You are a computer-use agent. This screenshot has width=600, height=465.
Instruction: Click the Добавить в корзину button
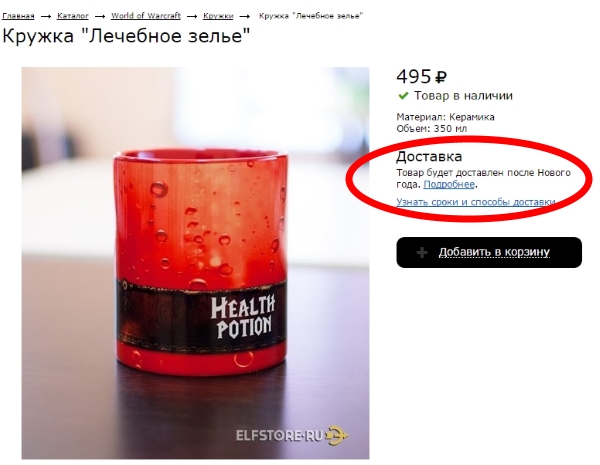click(x=489, y=252)
